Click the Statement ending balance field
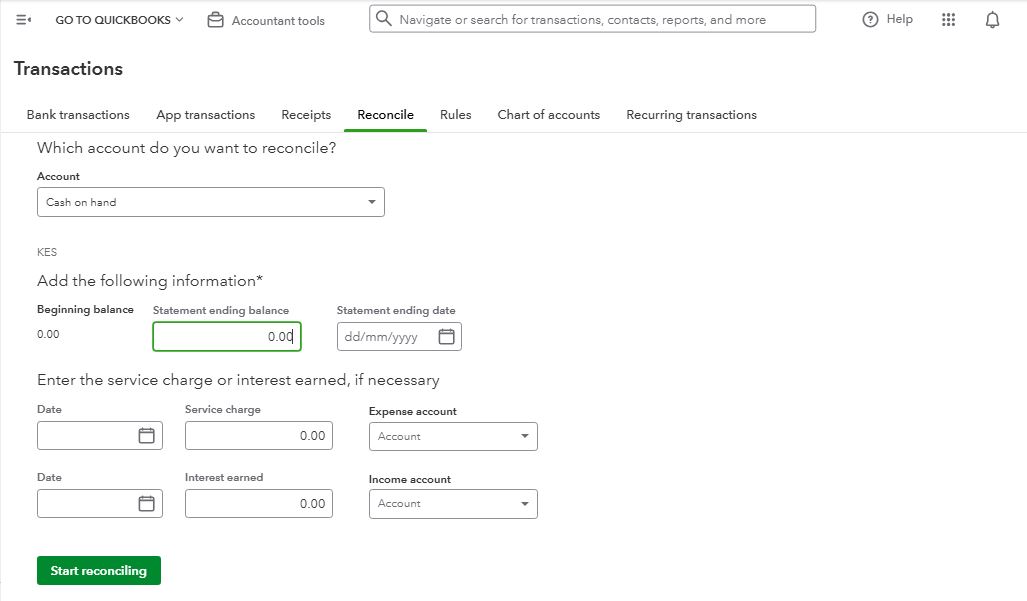The width and height of the screenshot is (1027, 601). (226, 337)
